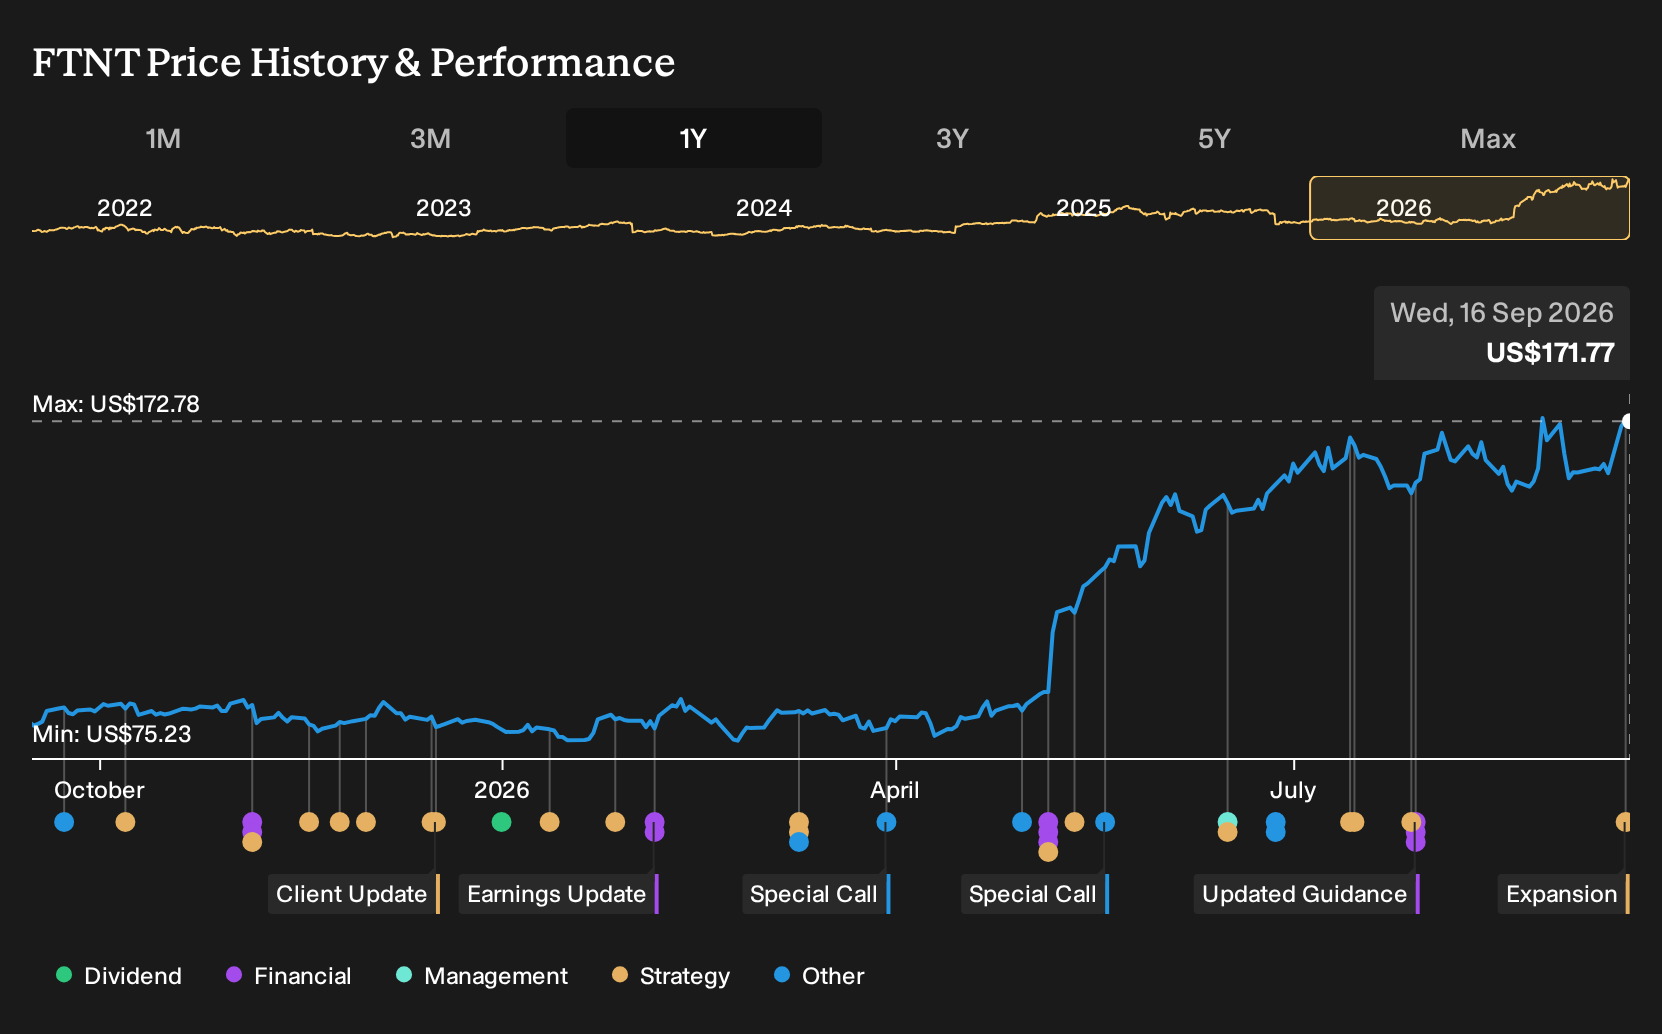This screenshot has height=1034, width=1662.
Task: Open the Client Update event label
Action: point(354,894)
